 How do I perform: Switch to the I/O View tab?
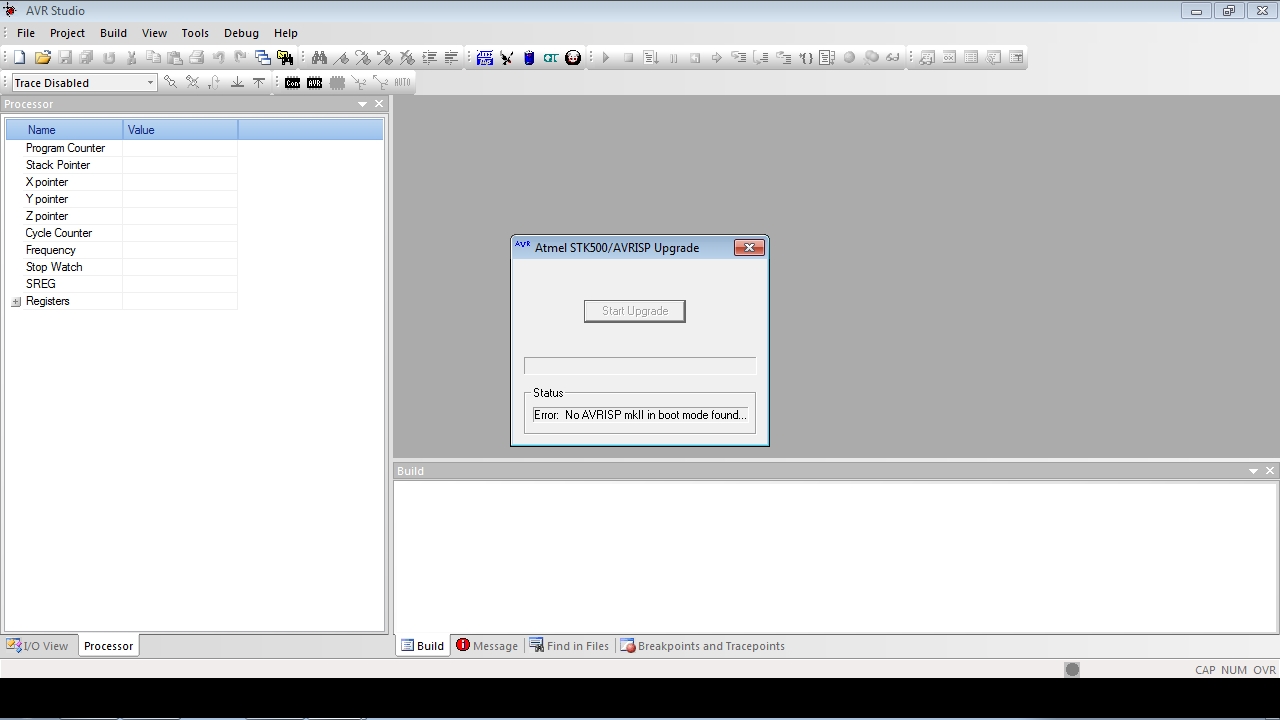tap(38, 646)
